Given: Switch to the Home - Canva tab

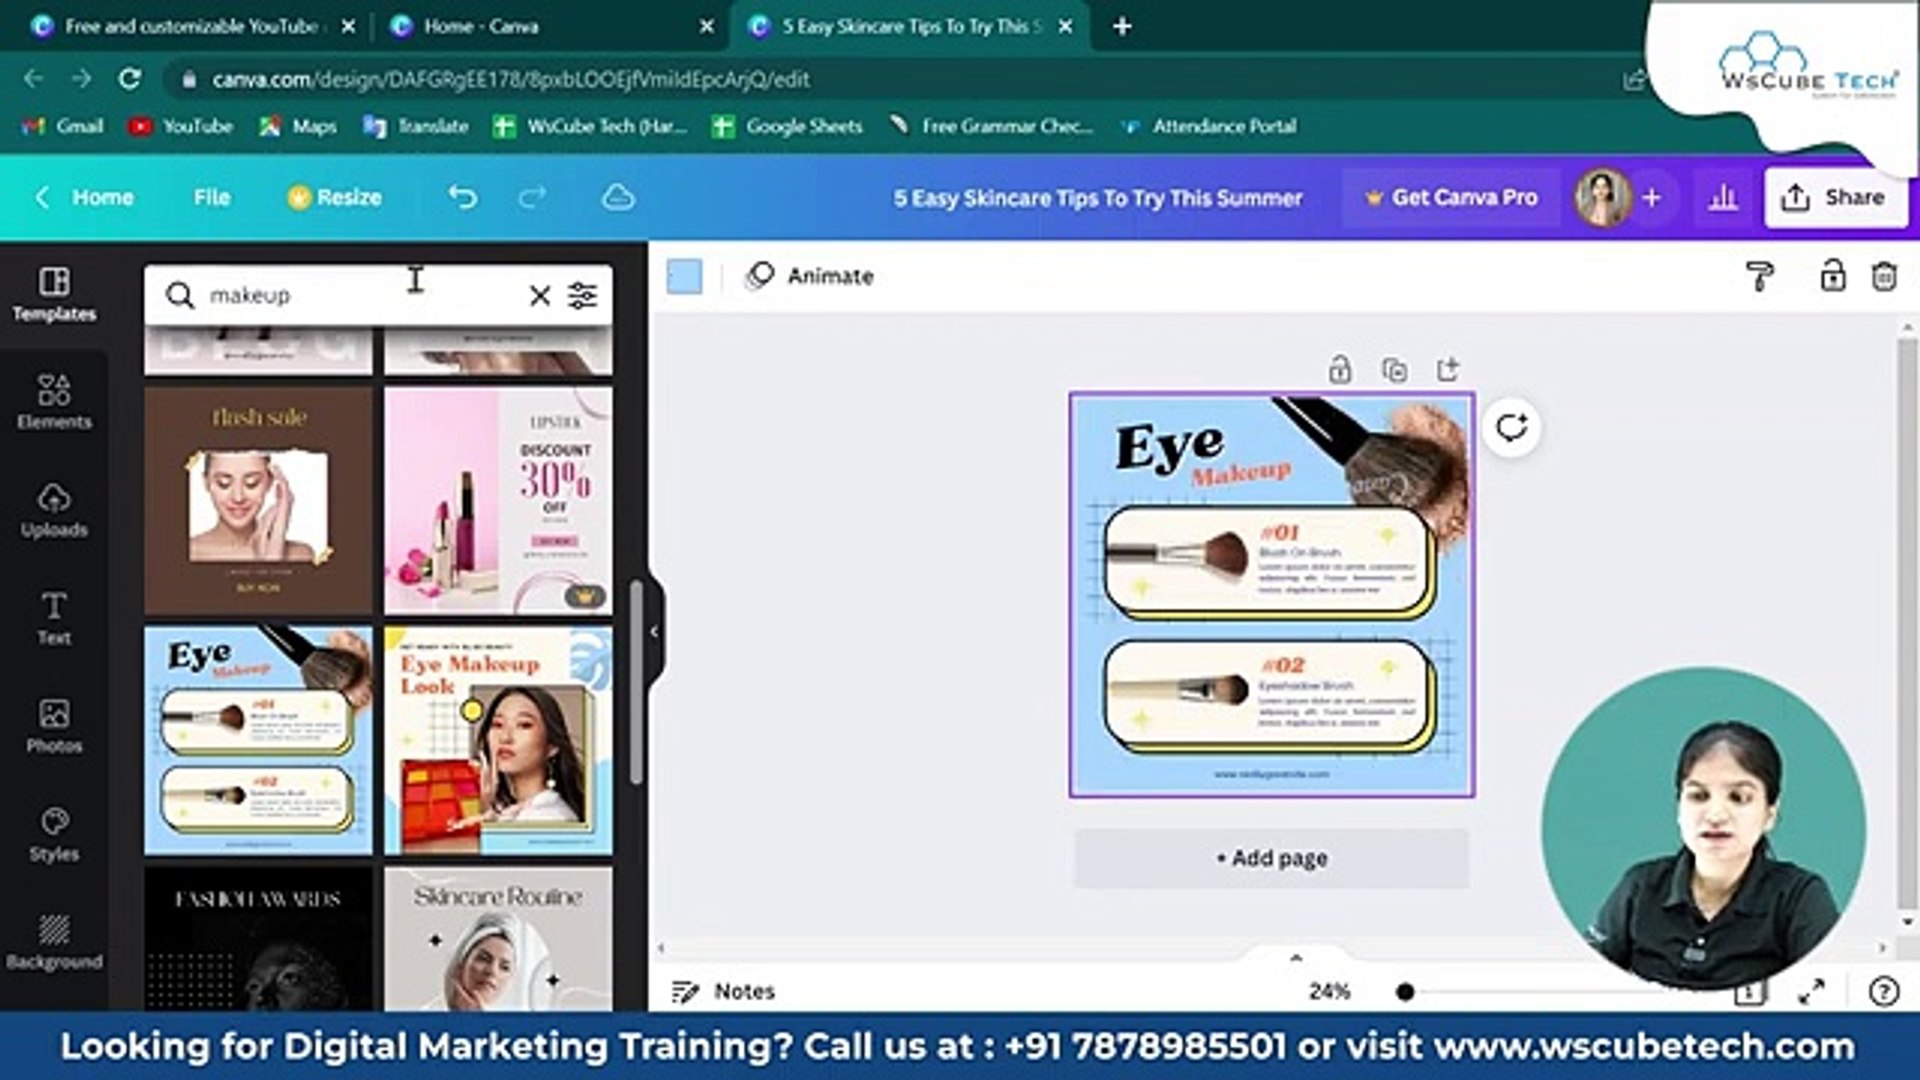Looking at the screenshot, I should 481,26.
